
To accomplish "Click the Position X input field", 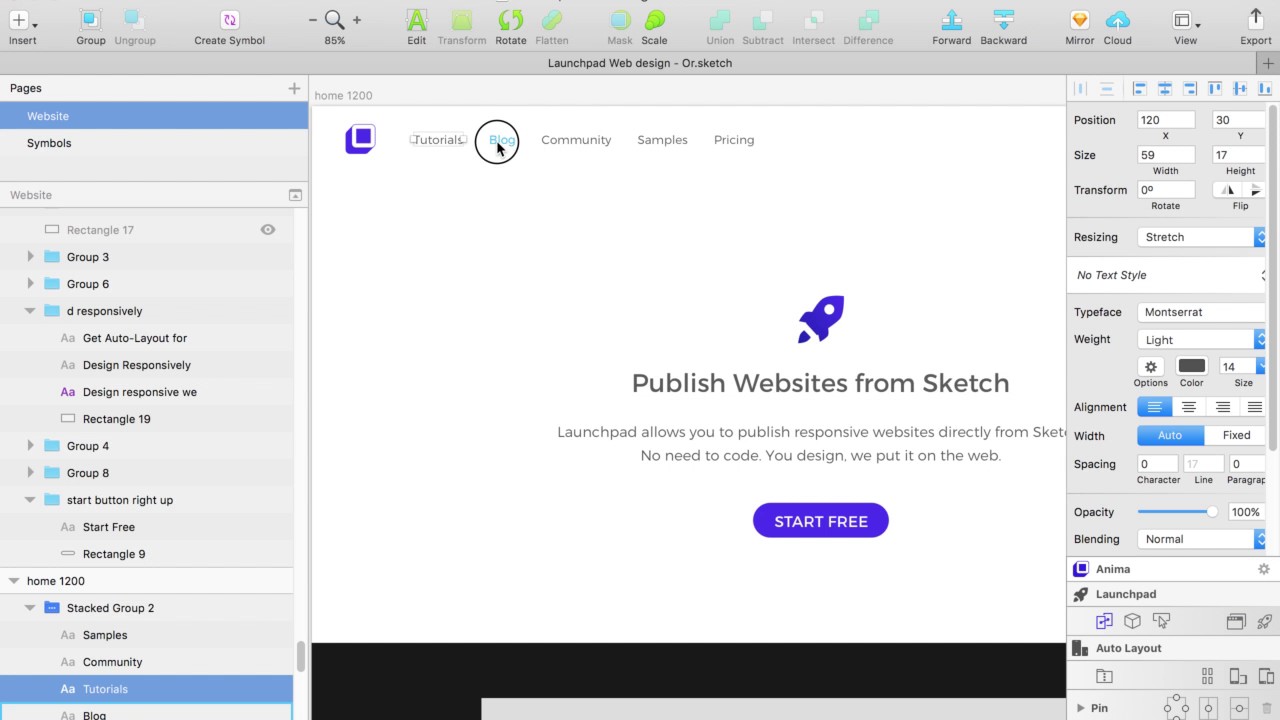I will (1165, 120).
